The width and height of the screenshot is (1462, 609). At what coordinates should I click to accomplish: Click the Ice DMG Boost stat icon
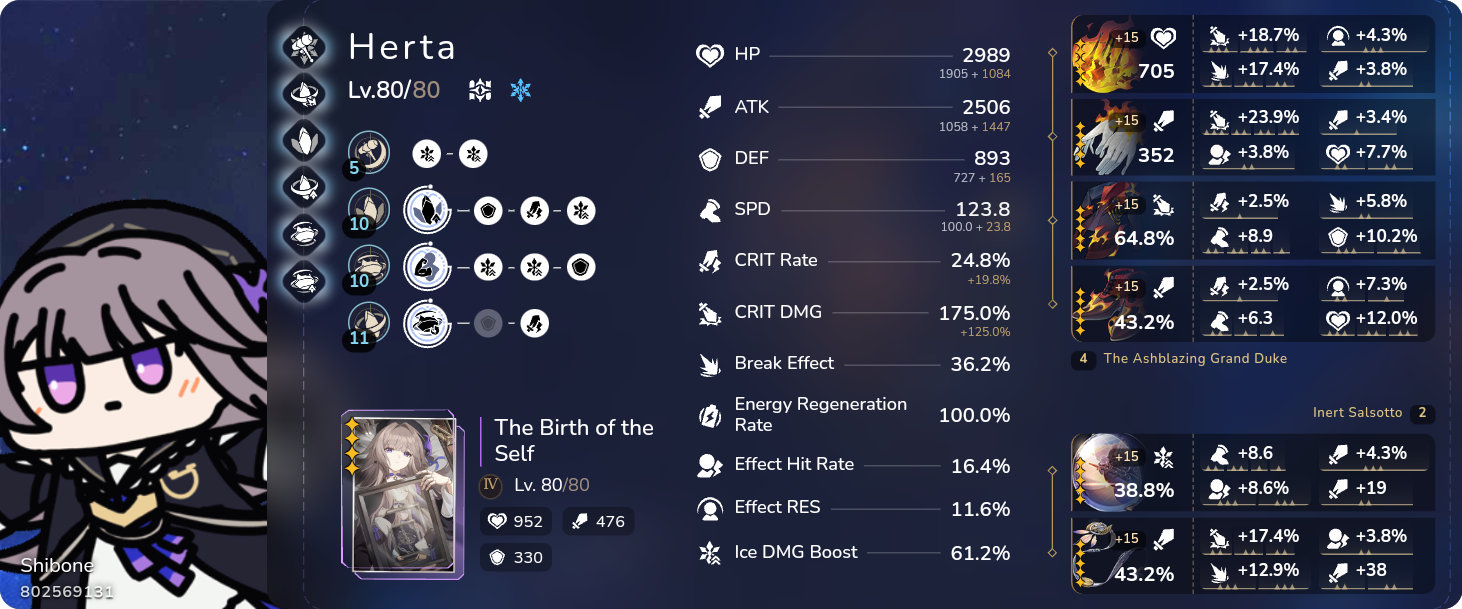(709, 552)
